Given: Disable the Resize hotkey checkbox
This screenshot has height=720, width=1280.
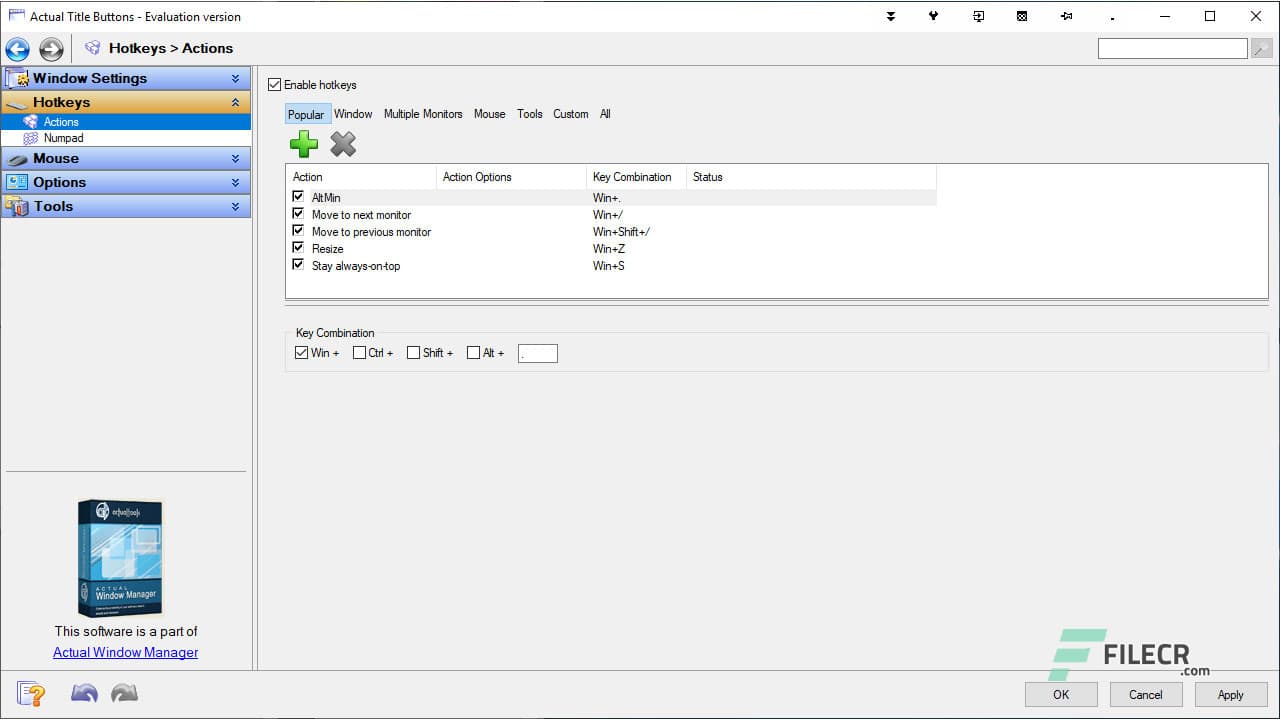Looking at the screenshot, I should point(297,247).
